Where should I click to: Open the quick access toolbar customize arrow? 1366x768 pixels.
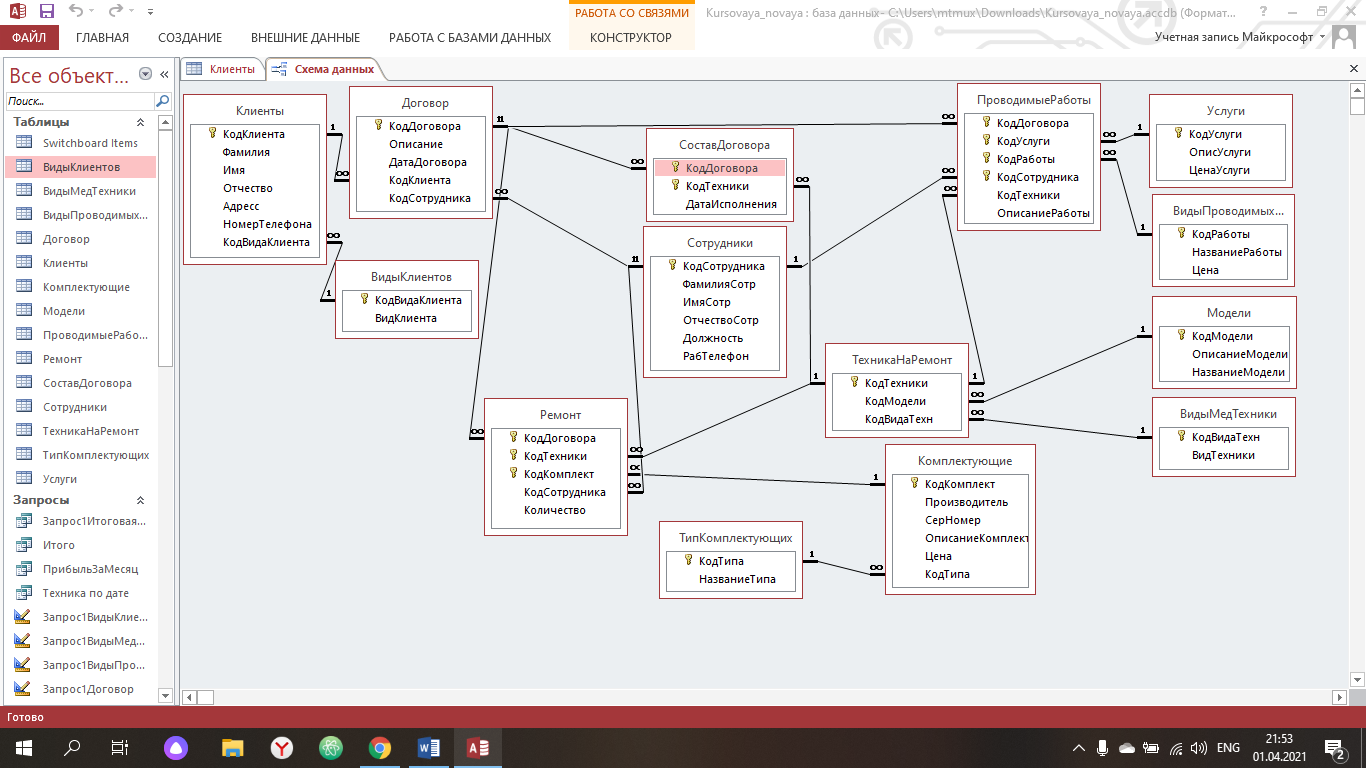[150, 13]
